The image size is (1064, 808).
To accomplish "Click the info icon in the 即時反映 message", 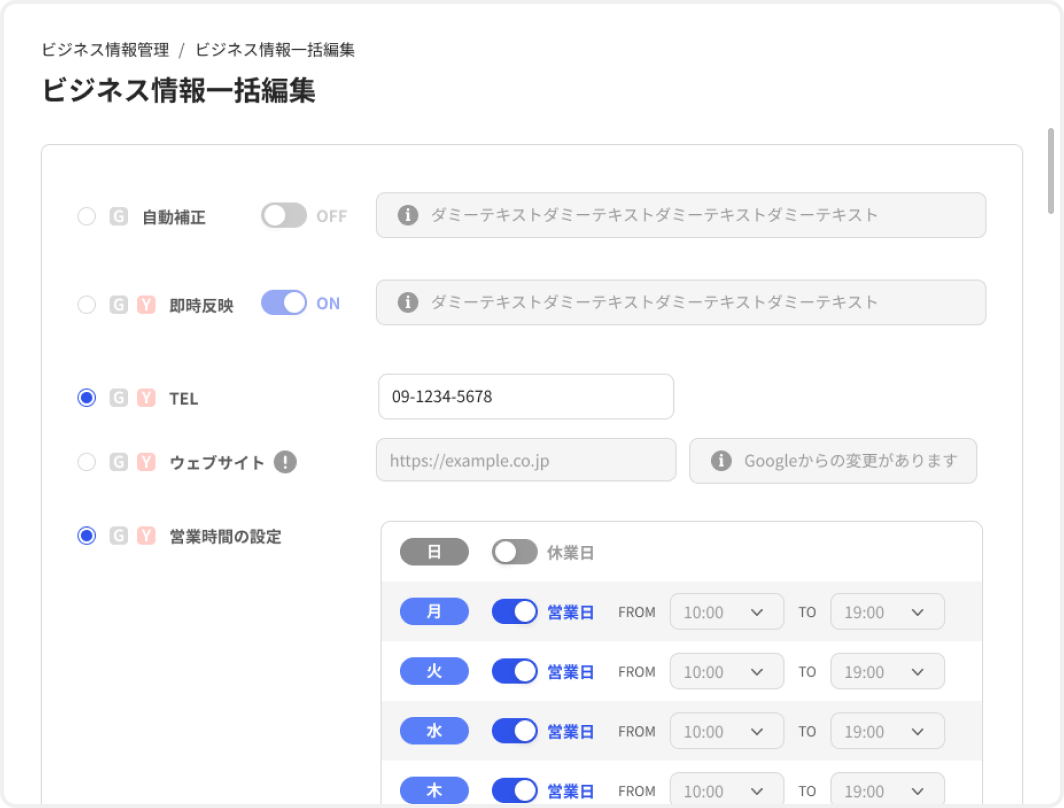I will tap(407, 302).
